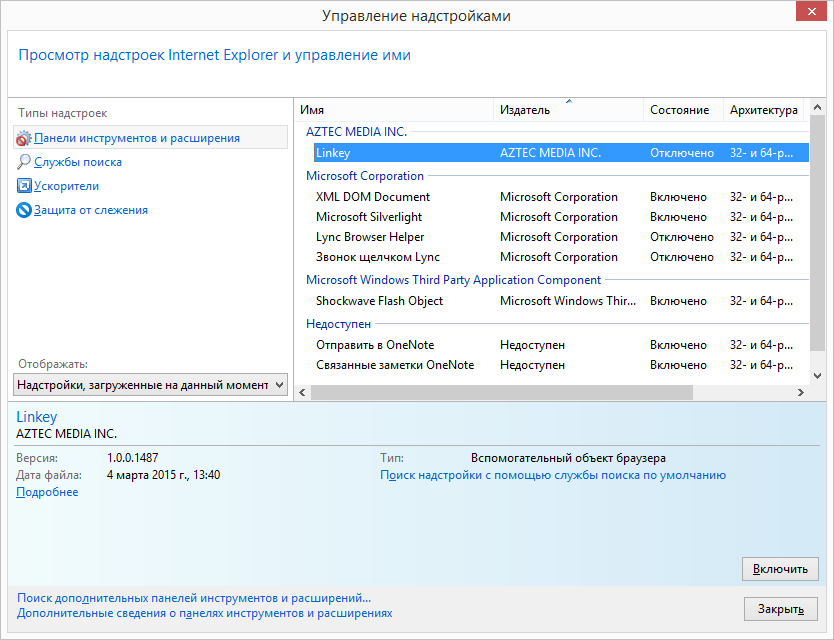This screenshot has height=640, width=834.
Task: Click the vertical scrollbar down arrow
Action: [x=818, y=376]
